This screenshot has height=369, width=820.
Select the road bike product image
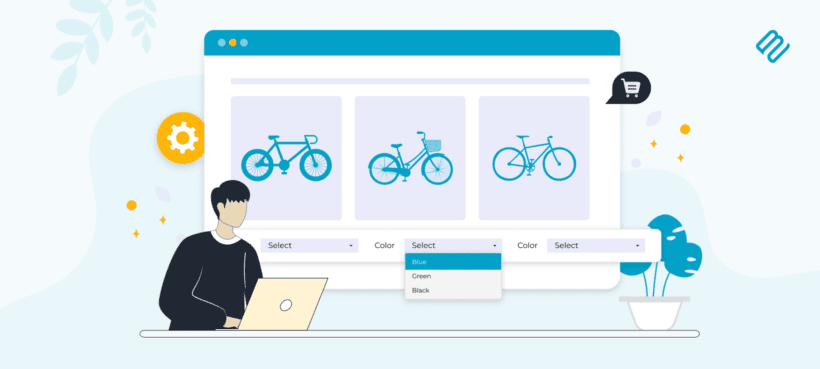(x=286, y=158)
